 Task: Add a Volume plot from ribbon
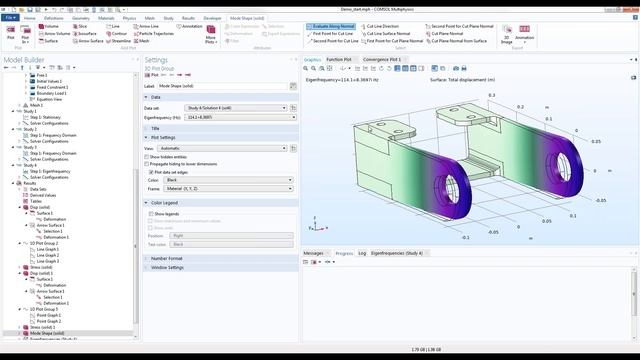click(49, 27)
